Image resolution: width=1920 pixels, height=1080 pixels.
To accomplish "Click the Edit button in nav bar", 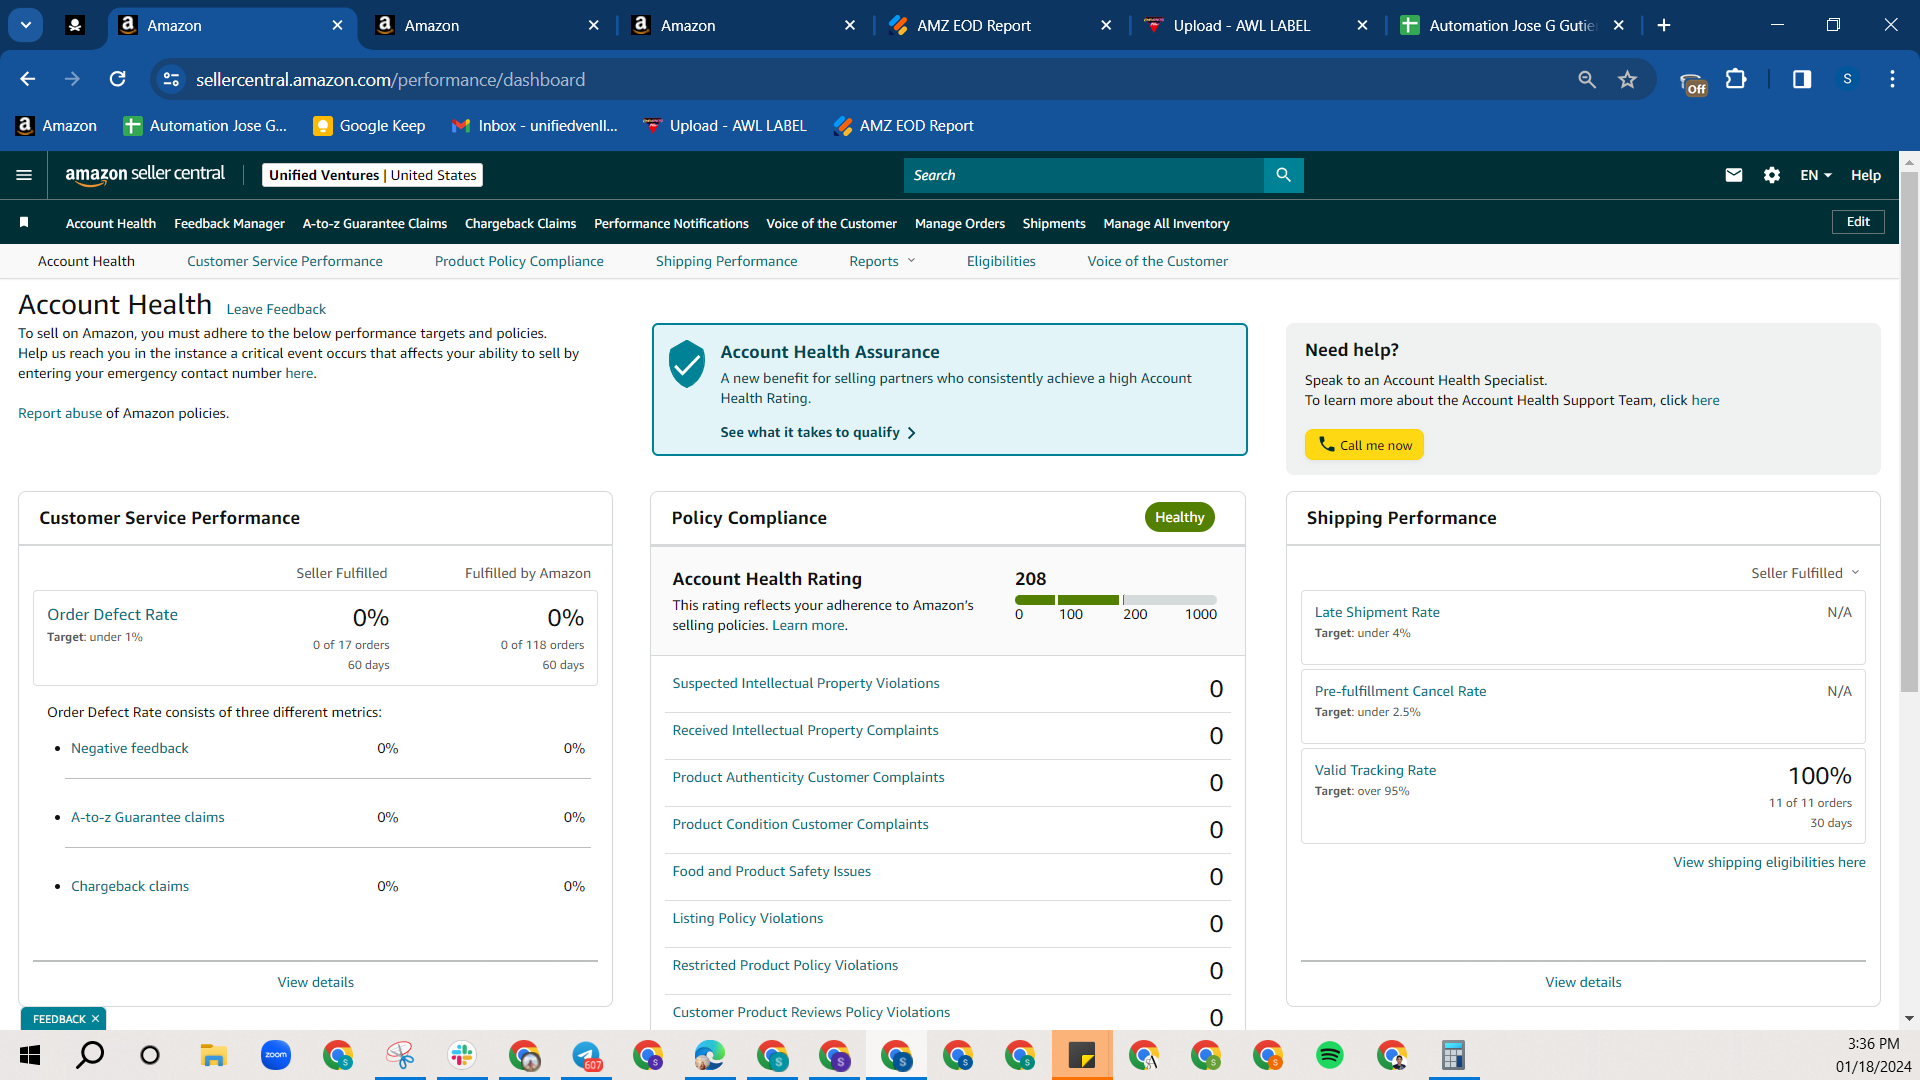I will point(1858,222).
